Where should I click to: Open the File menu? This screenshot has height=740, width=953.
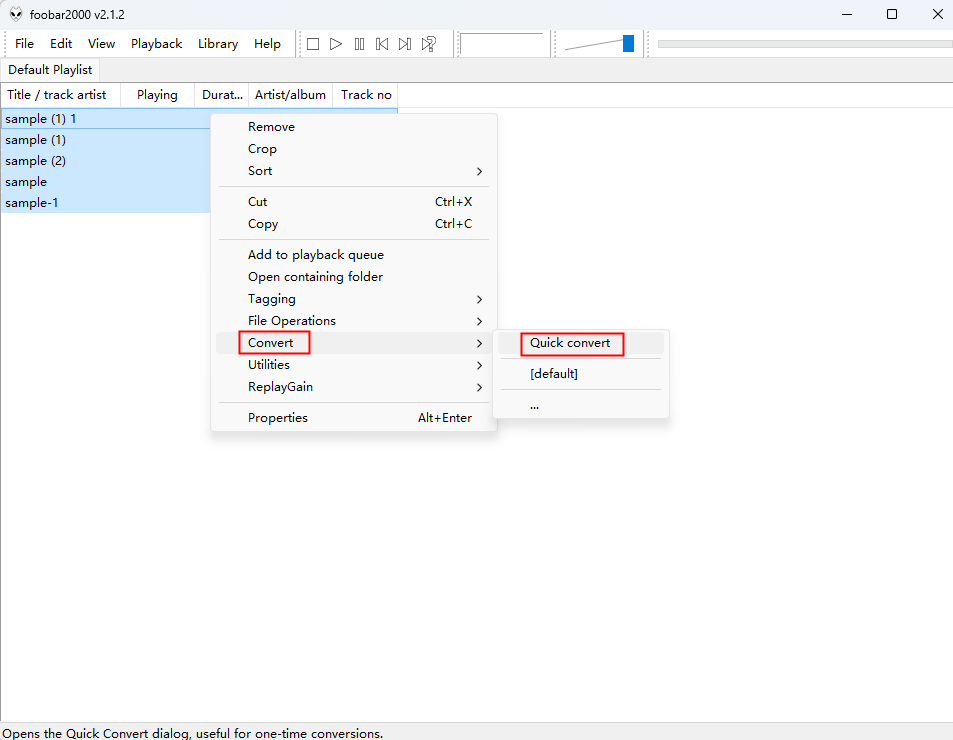pyautogui.click(x=24, y=44)
